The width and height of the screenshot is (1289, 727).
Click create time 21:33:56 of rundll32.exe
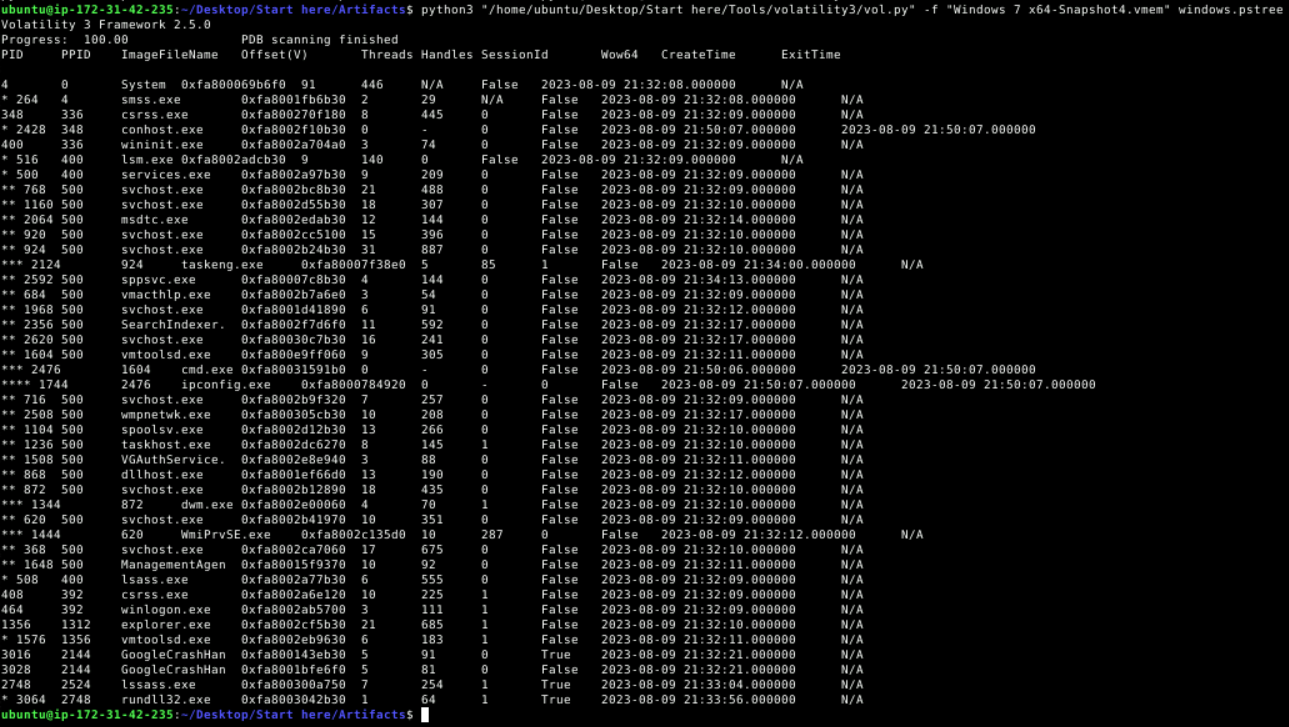[x=740, y=699]
